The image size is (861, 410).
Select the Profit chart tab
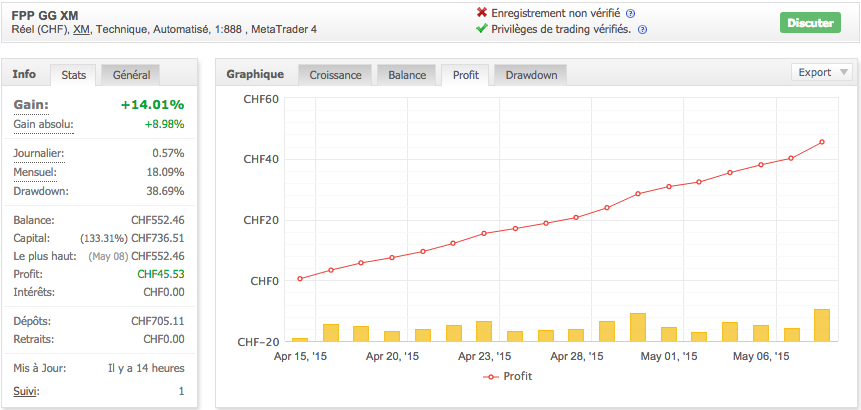click(465, 75)
